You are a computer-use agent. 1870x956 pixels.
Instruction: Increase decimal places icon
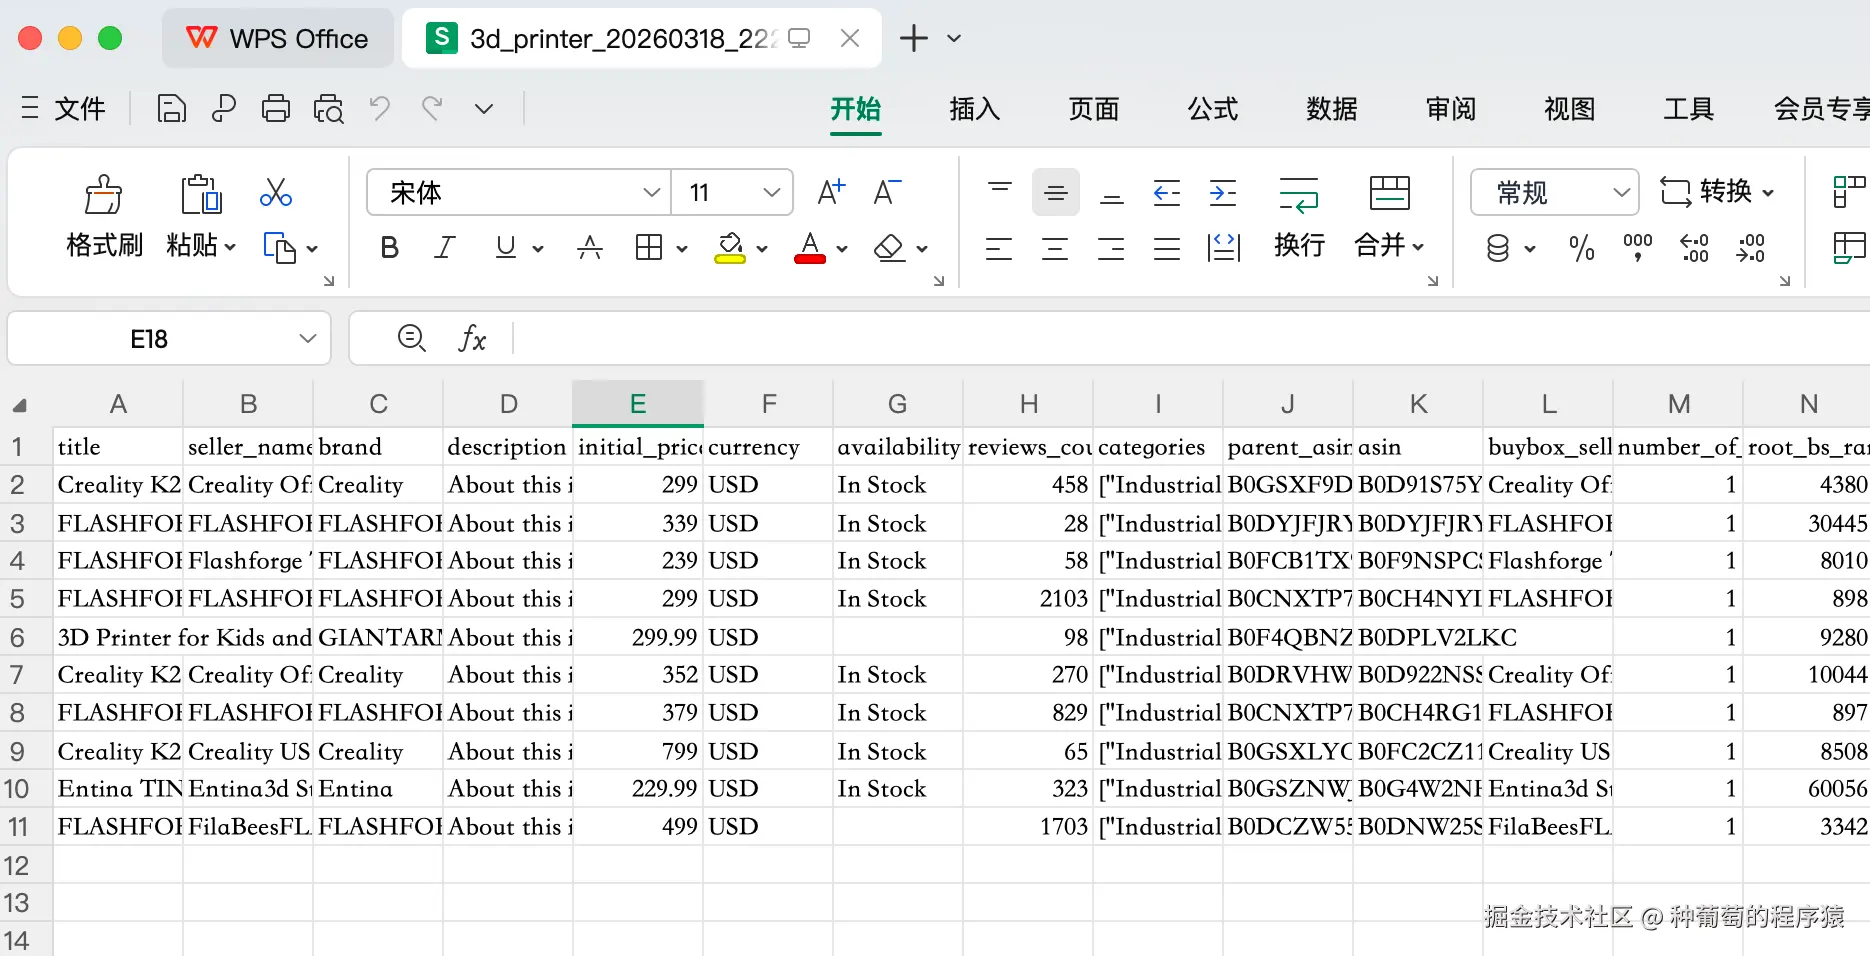(1694, 247)
